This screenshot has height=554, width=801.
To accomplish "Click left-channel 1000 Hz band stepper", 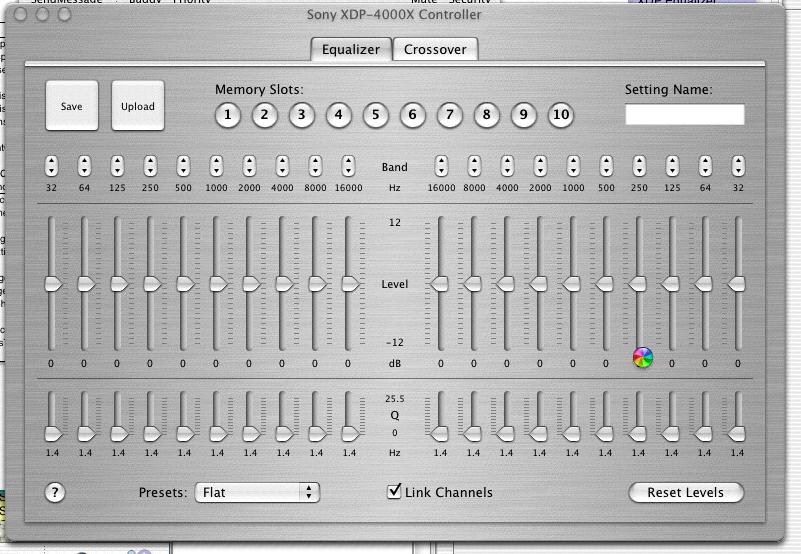I will (x=217, y=166).
